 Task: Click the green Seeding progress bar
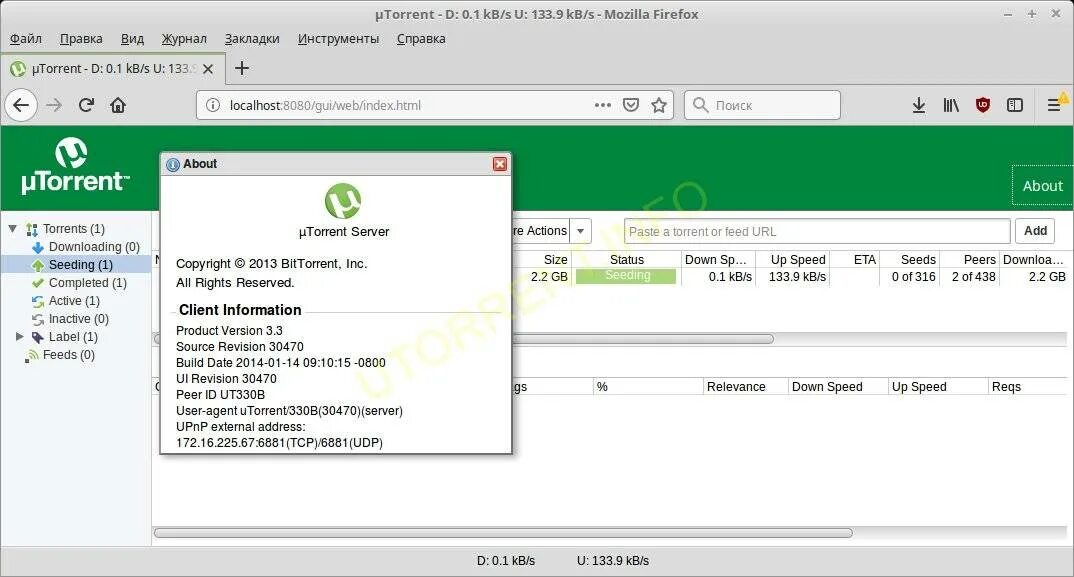click(x=626, y=276)
